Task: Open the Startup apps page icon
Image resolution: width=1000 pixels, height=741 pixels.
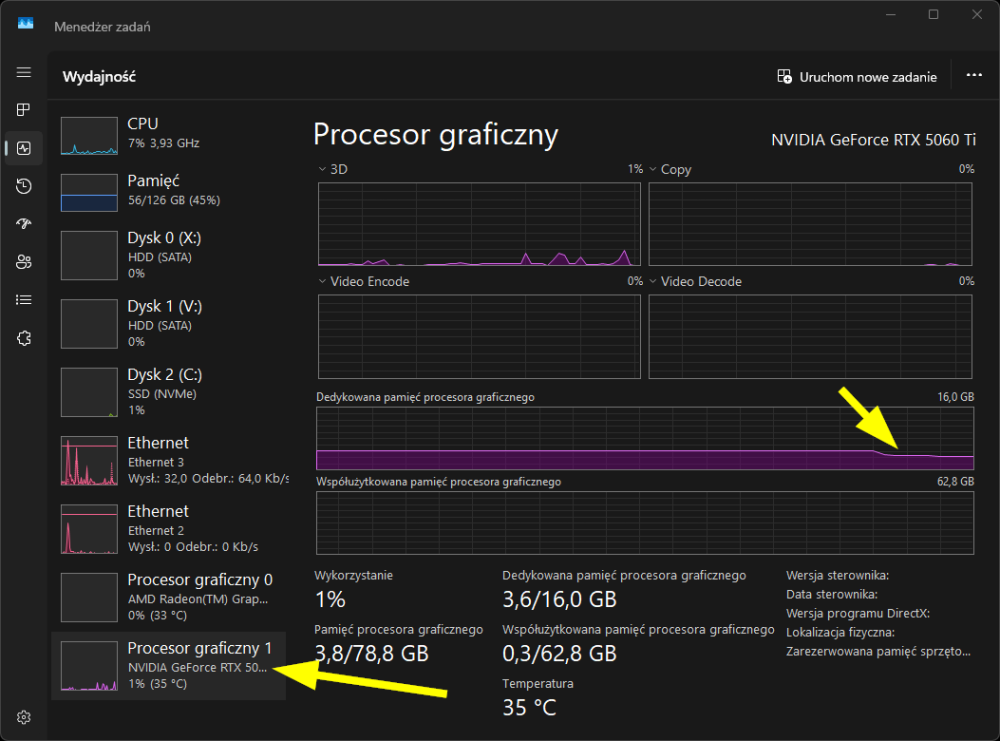Action: pos(24,224)
